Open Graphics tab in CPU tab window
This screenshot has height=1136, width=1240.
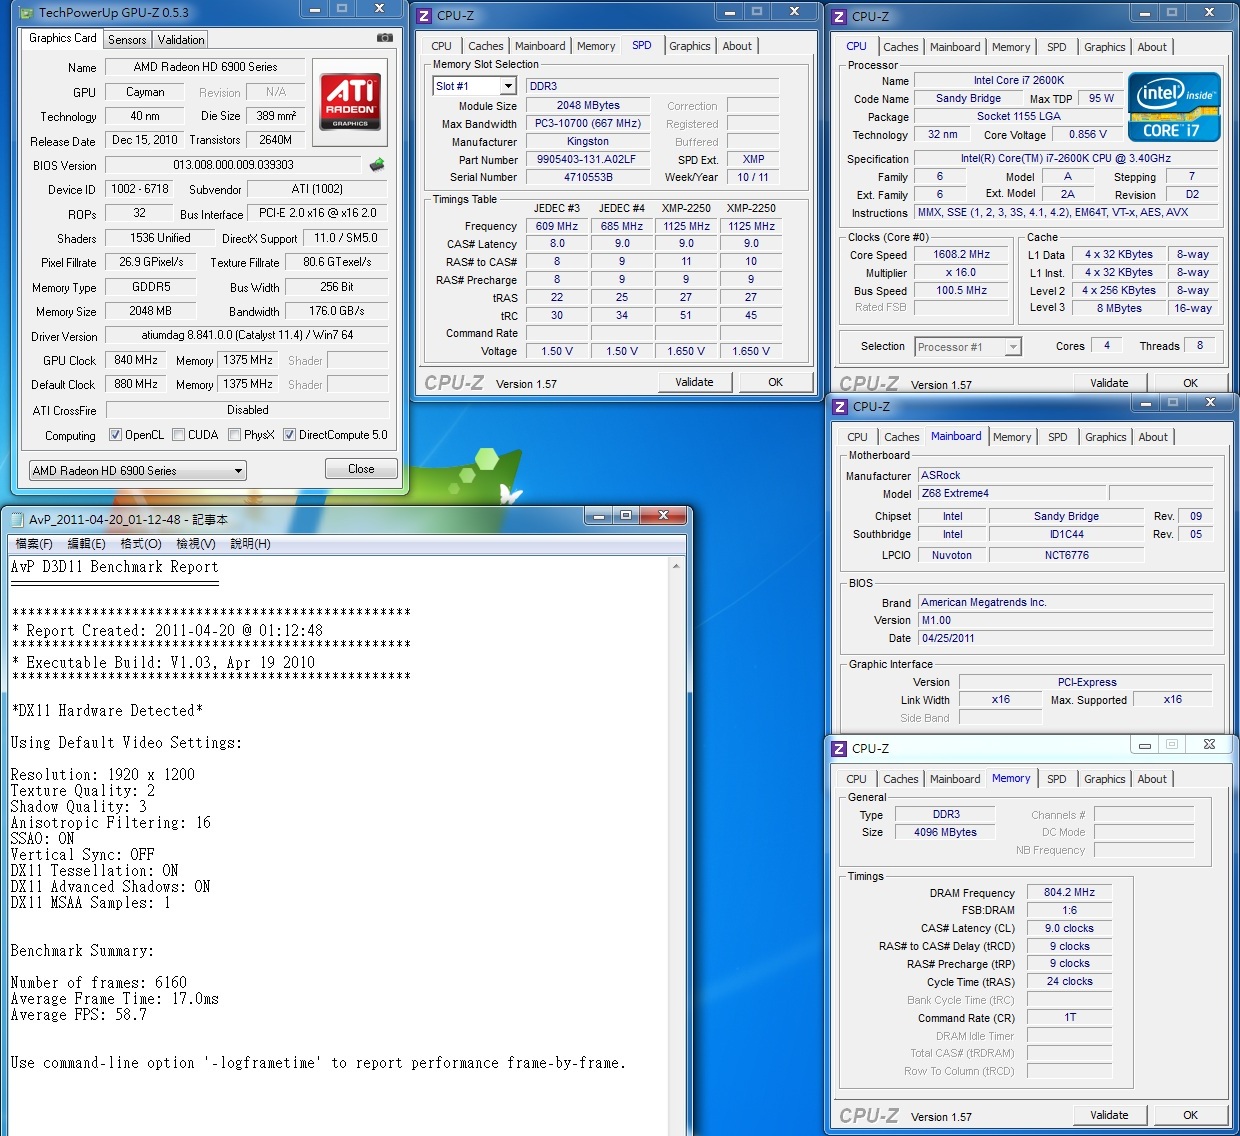(x=1104, y=47)
